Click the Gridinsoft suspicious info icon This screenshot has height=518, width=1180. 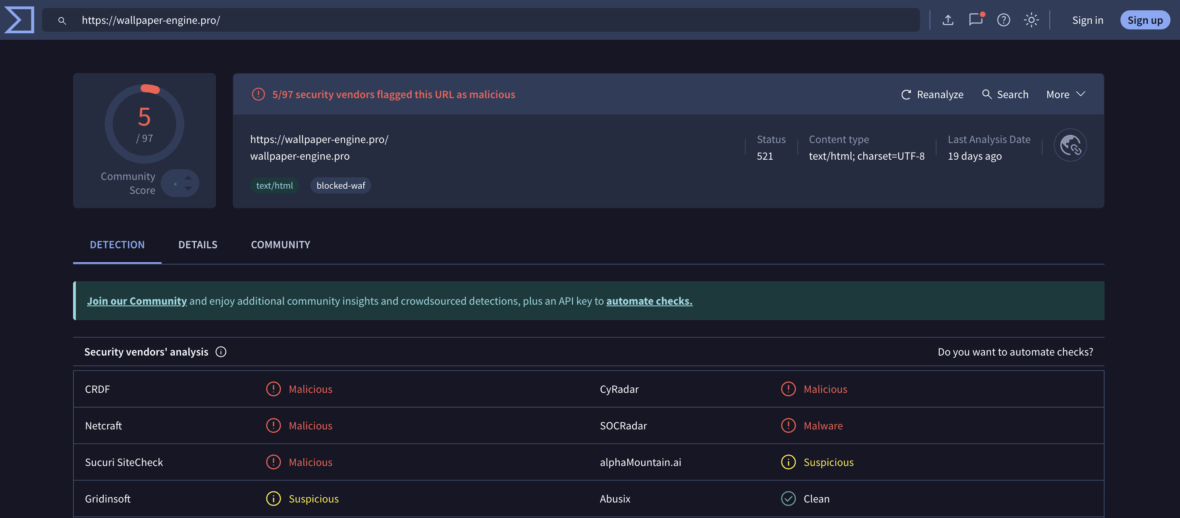click(273, 498)
